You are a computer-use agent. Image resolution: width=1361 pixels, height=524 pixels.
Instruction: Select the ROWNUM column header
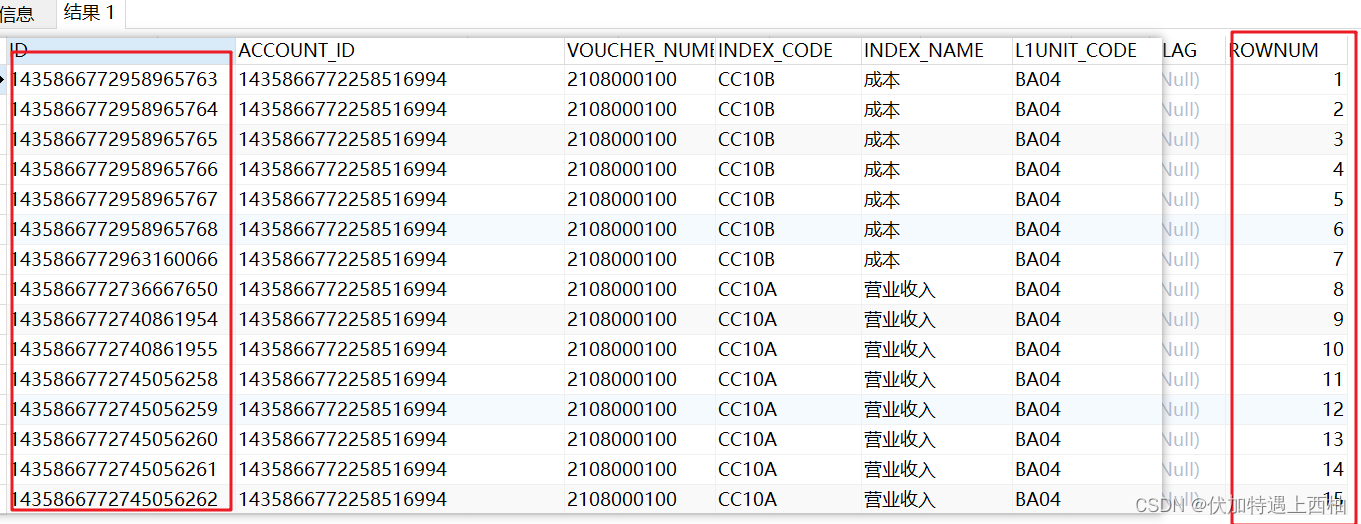click(1288, 50)
